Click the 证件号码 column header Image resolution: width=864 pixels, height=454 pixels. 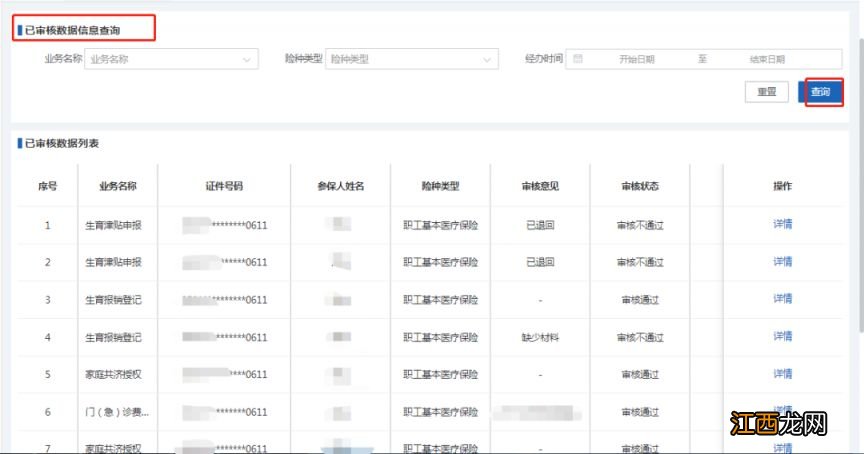point(224,186)
